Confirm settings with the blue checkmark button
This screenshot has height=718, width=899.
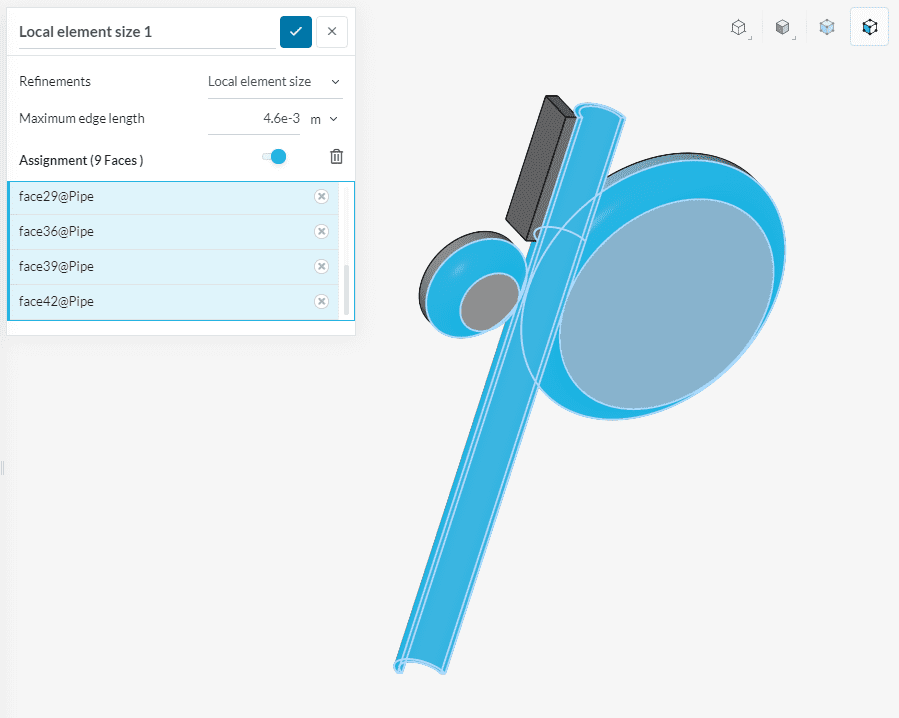(296, 32)
